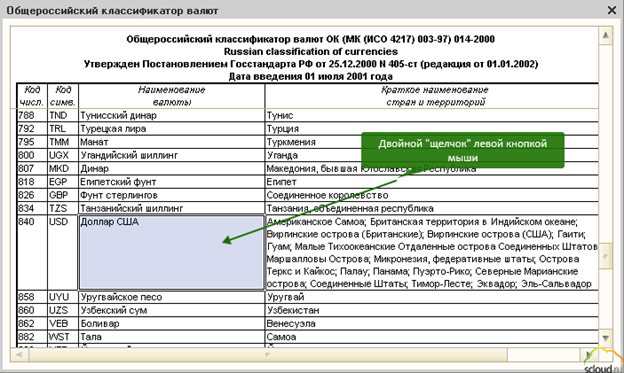This screenshot has height=373, width=624.
Task: Click the numeric code "840"
Action: [26, 222]
